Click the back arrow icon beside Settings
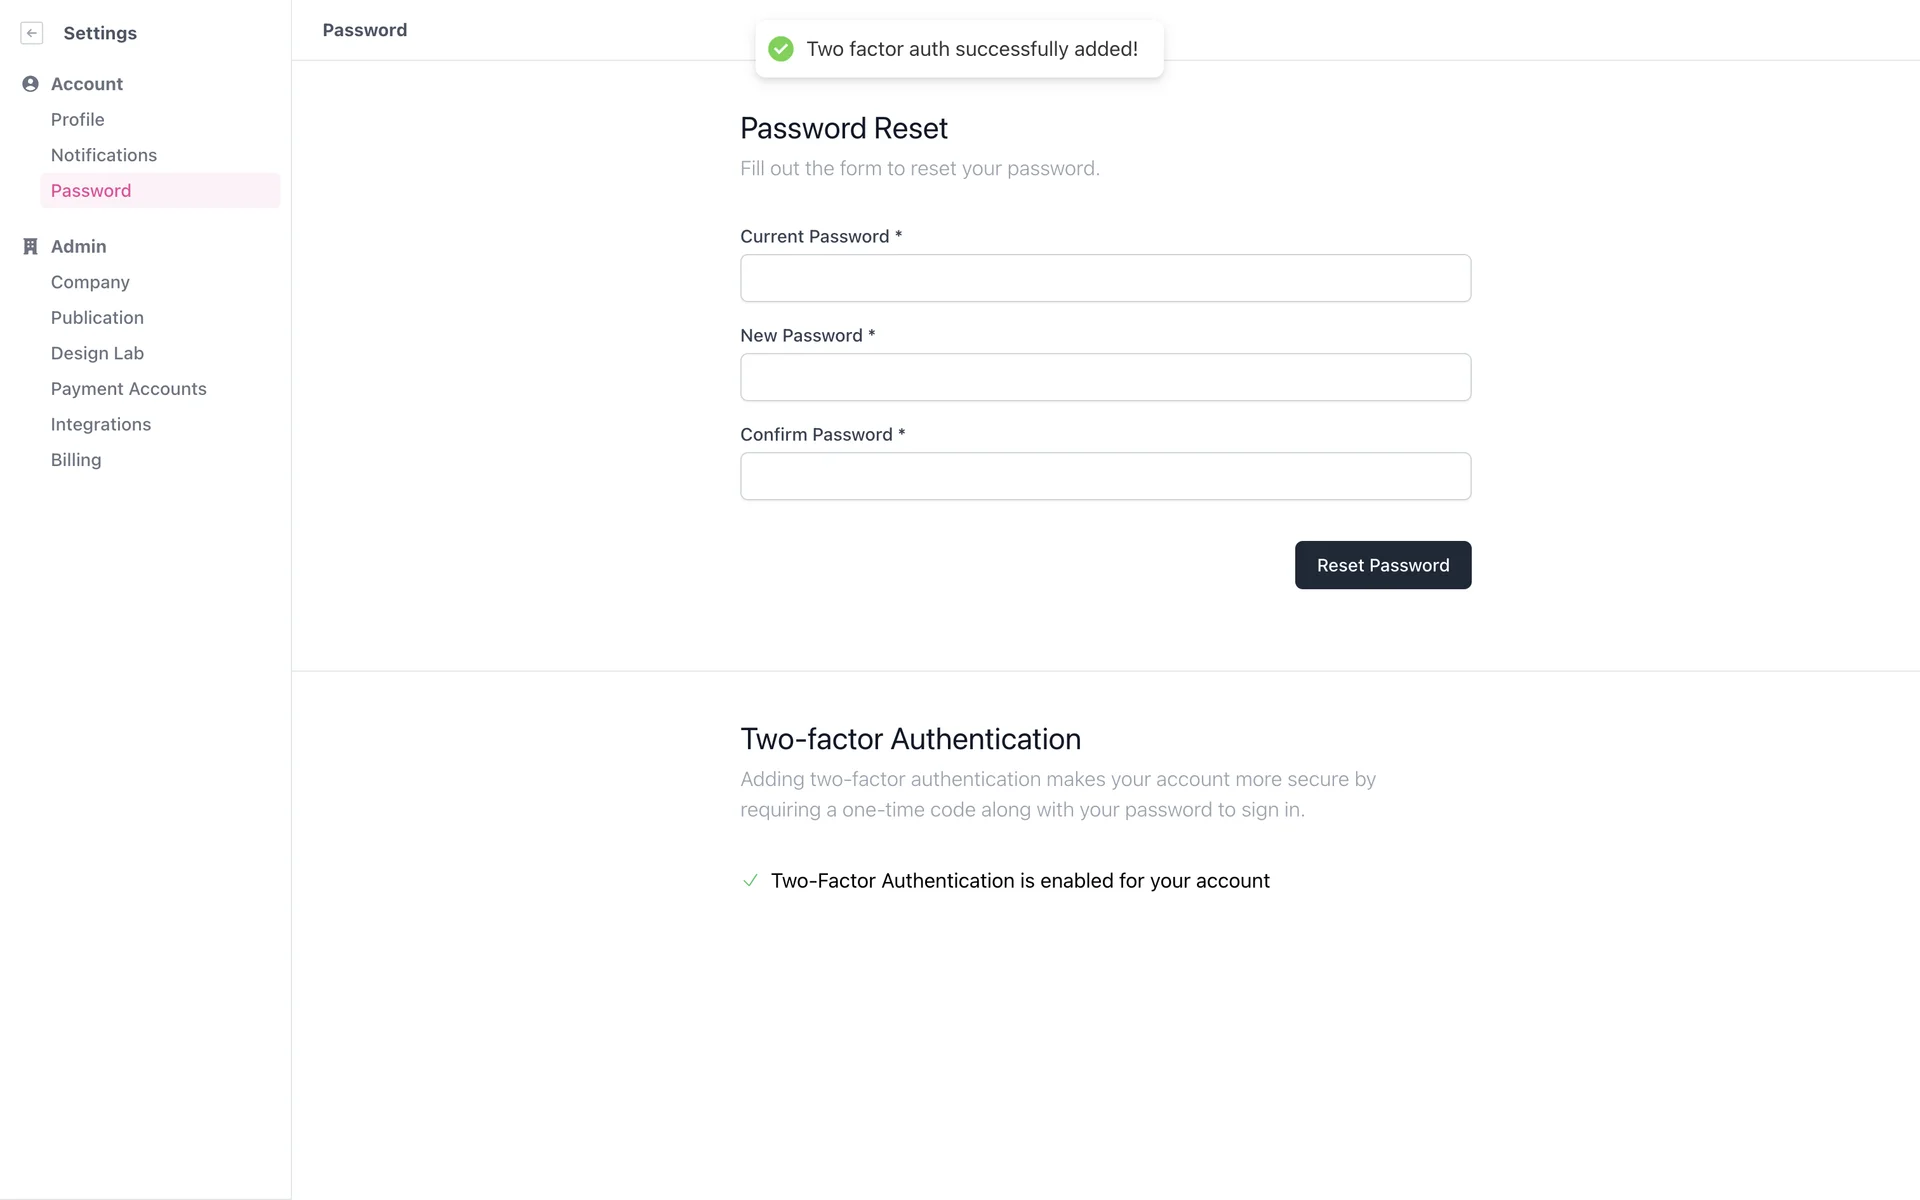This screenshot has width=1920, height=1200. coord(32,33)
